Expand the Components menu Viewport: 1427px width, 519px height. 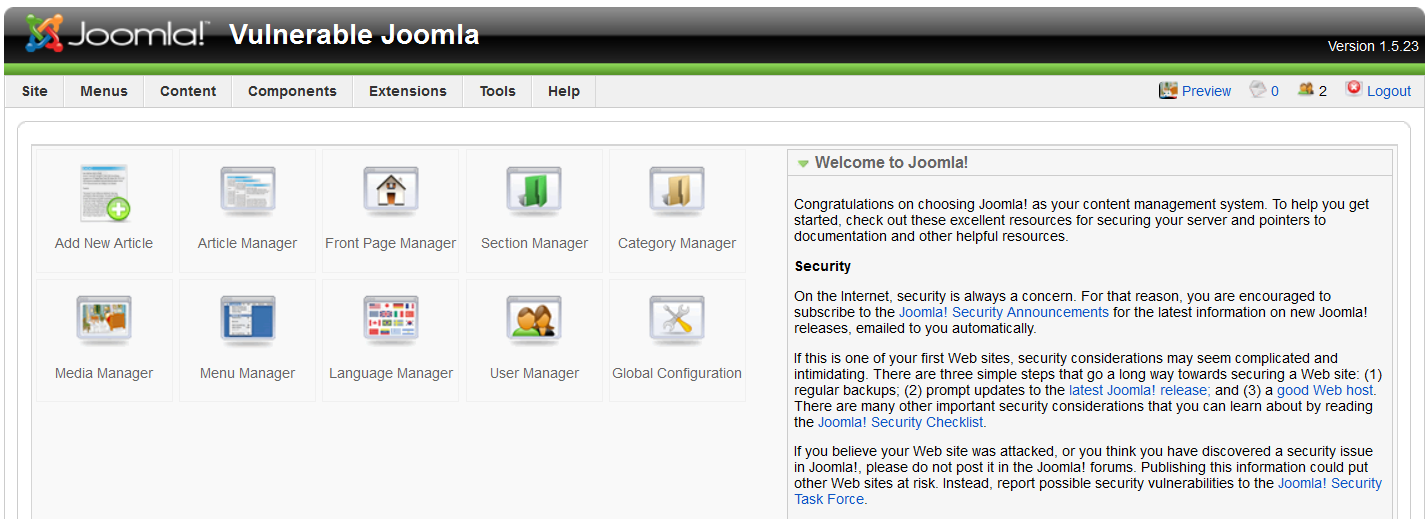[x=292, y=91]
